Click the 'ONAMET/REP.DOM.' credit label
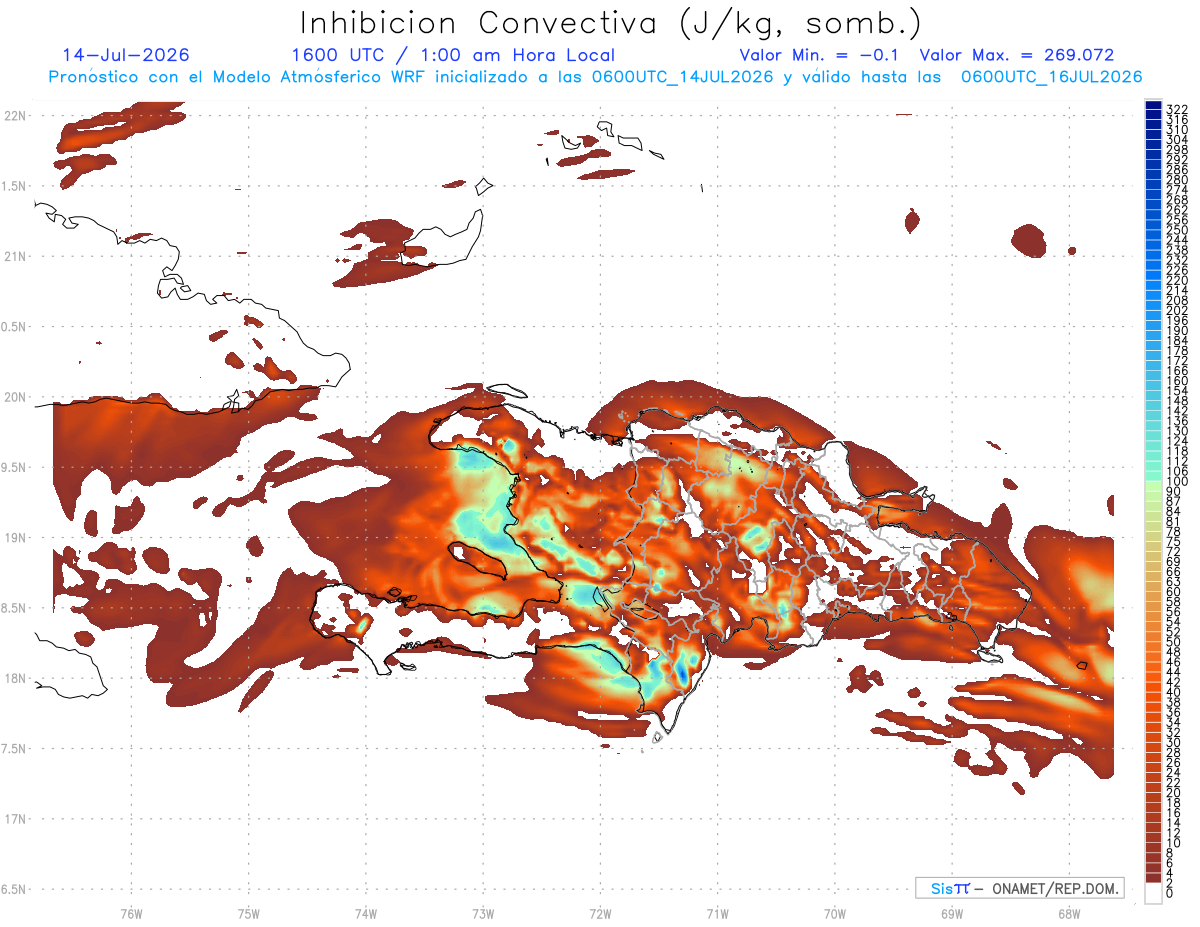The image size is (1200, 927). [x=1056, y=888]
